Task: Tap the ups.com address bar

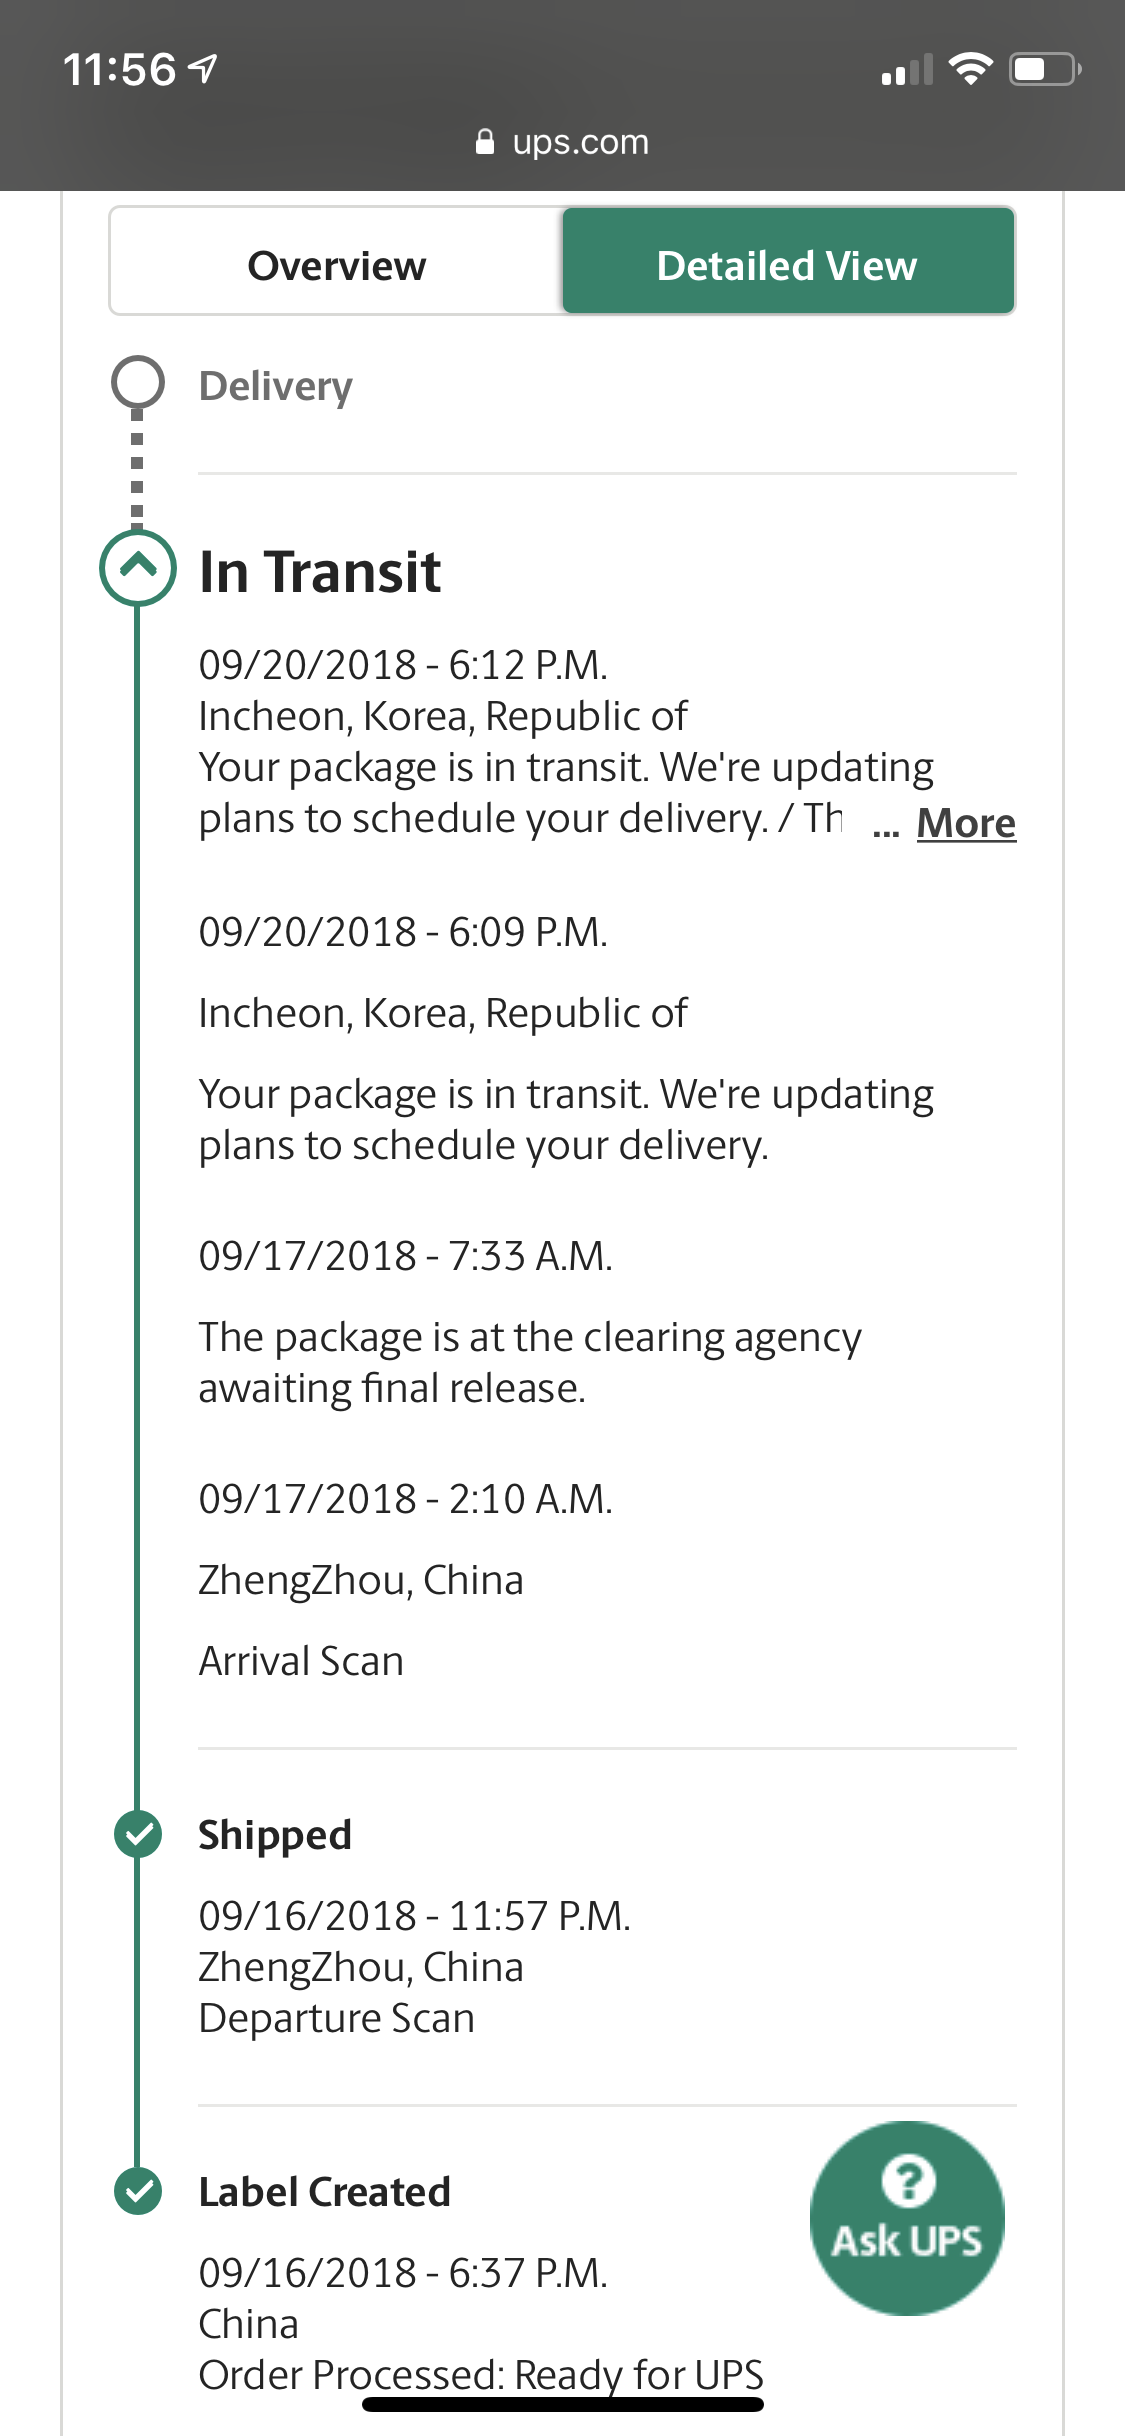Action: [x=562, y=142]
